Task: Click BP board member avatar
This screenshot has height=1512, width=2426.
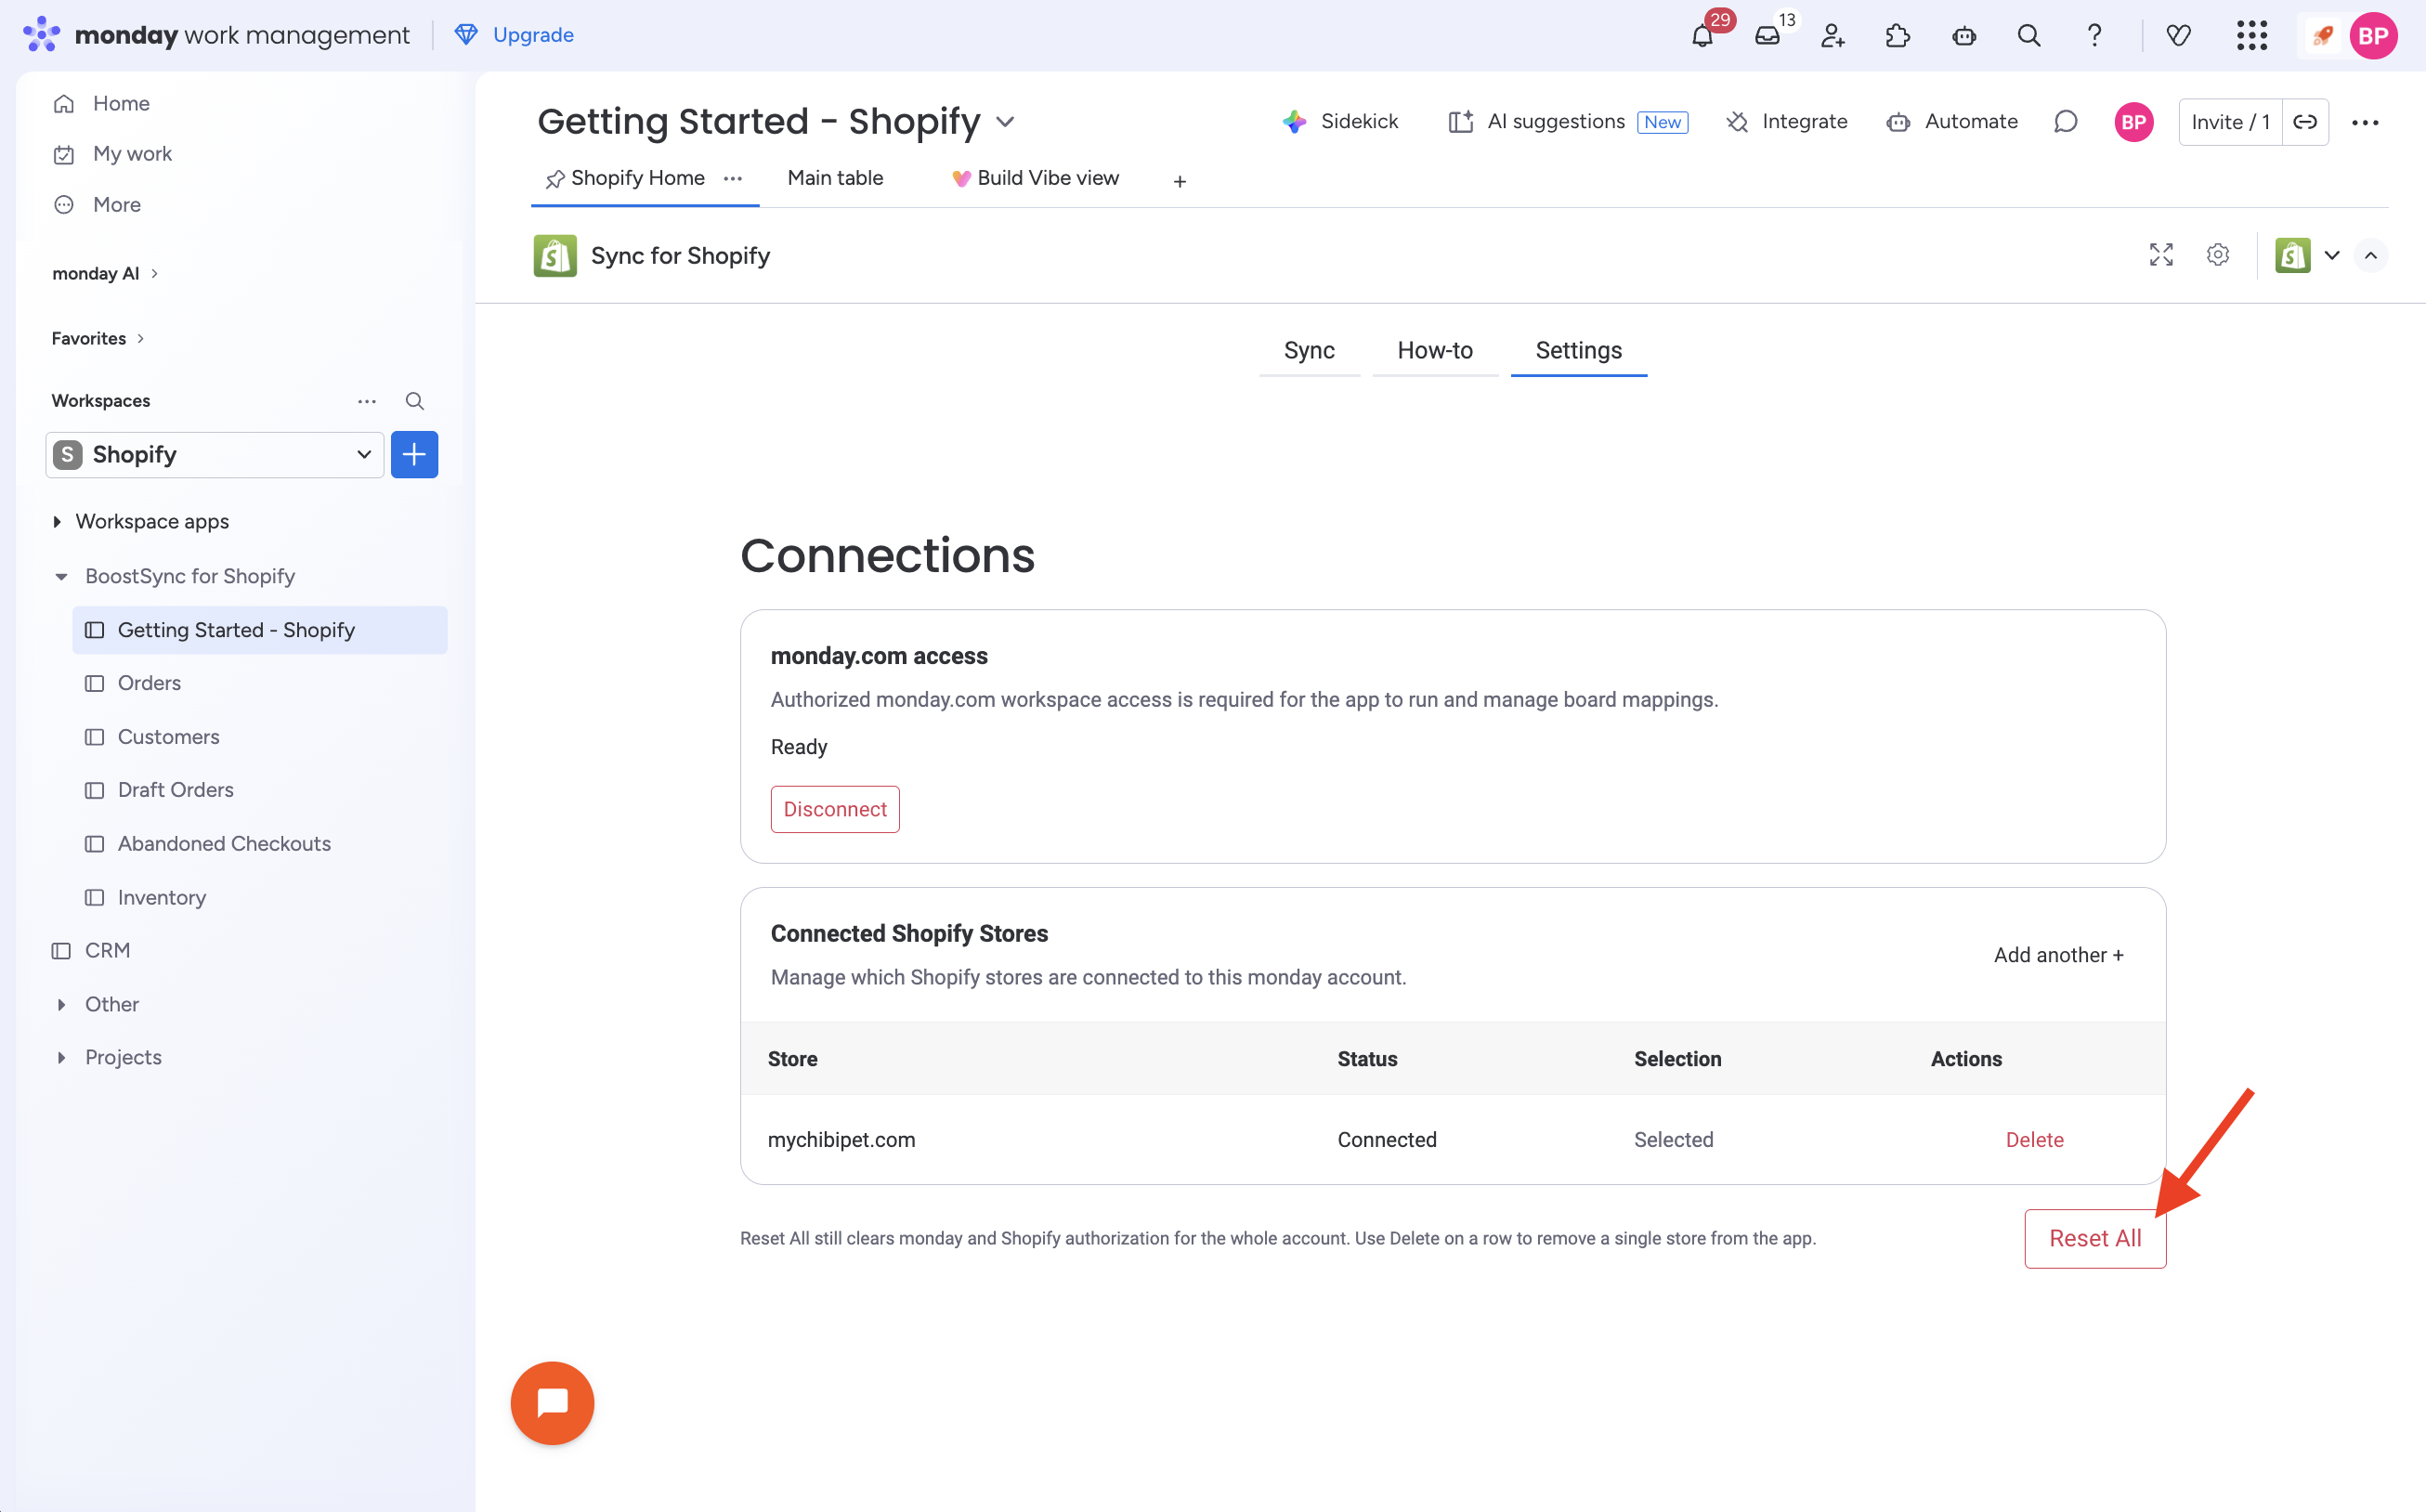Action: point(2133,122)
